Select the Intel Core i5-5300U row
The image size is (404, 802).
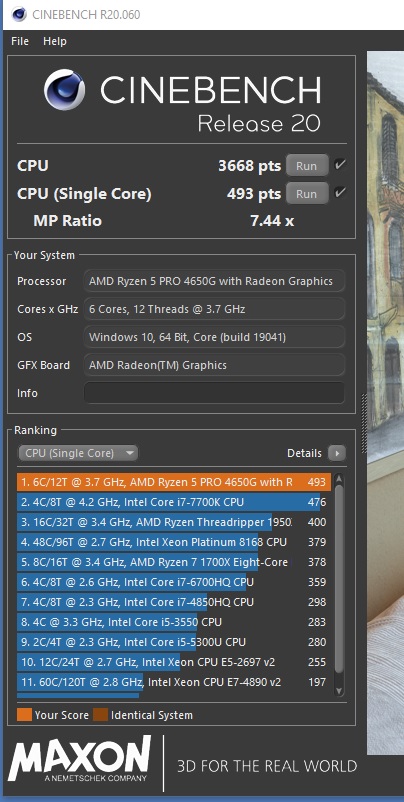[174, 642]
